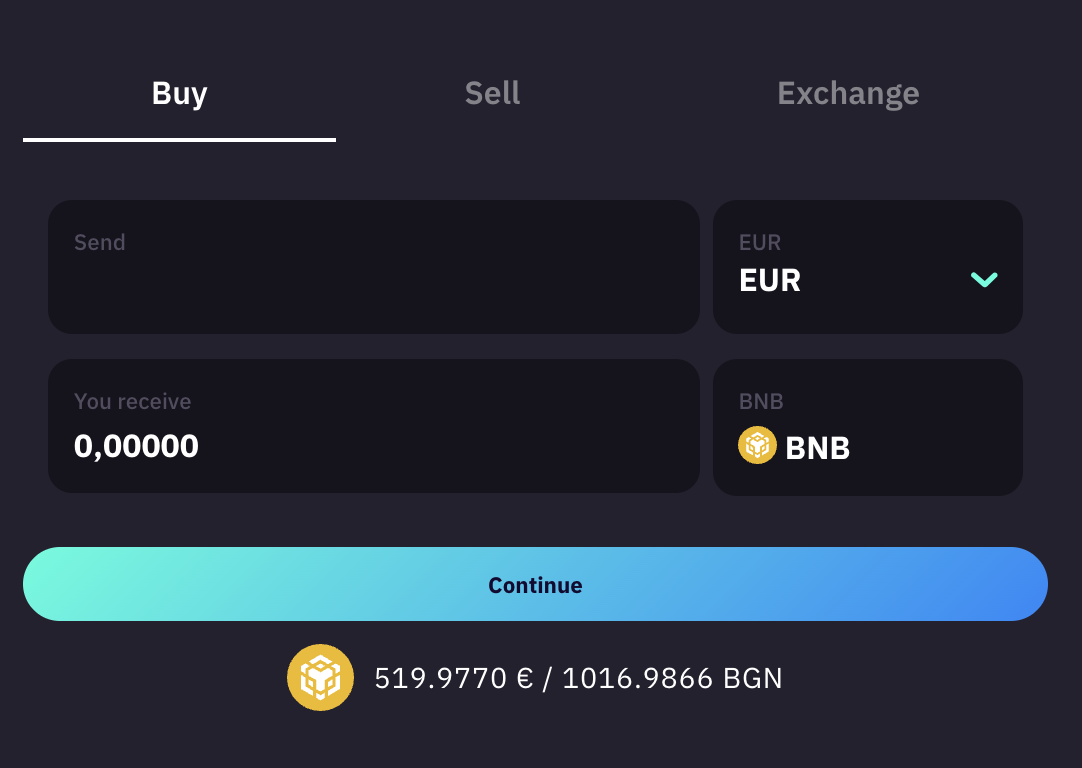Click the BNB coin icon in the selector

click(x=757, y=445)
